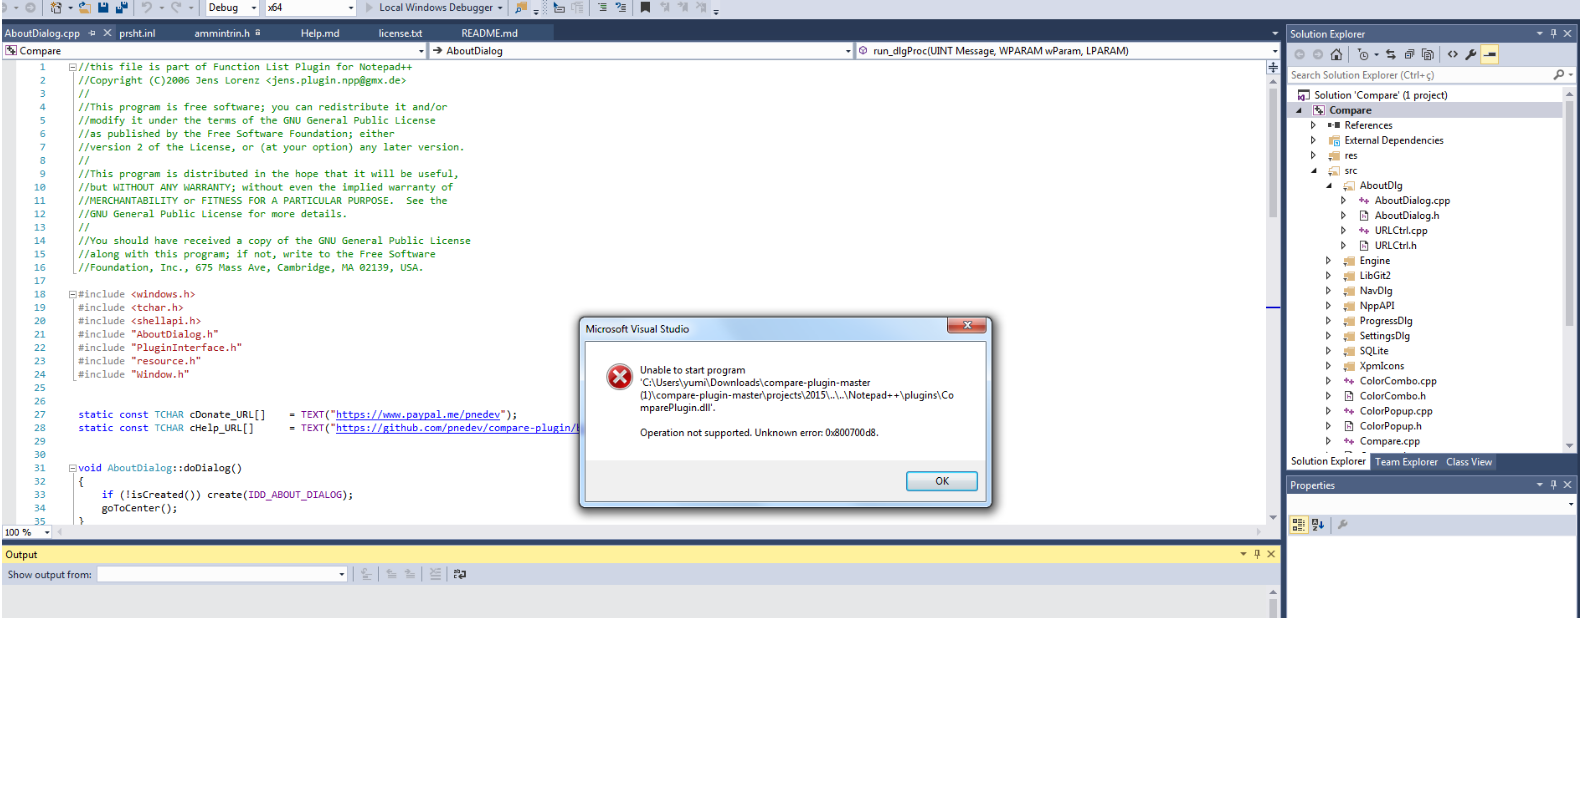Click the uncomment selection icon
Image resolution: width=1582 pixels, height=812 pixels.
(x=620, y=7)
